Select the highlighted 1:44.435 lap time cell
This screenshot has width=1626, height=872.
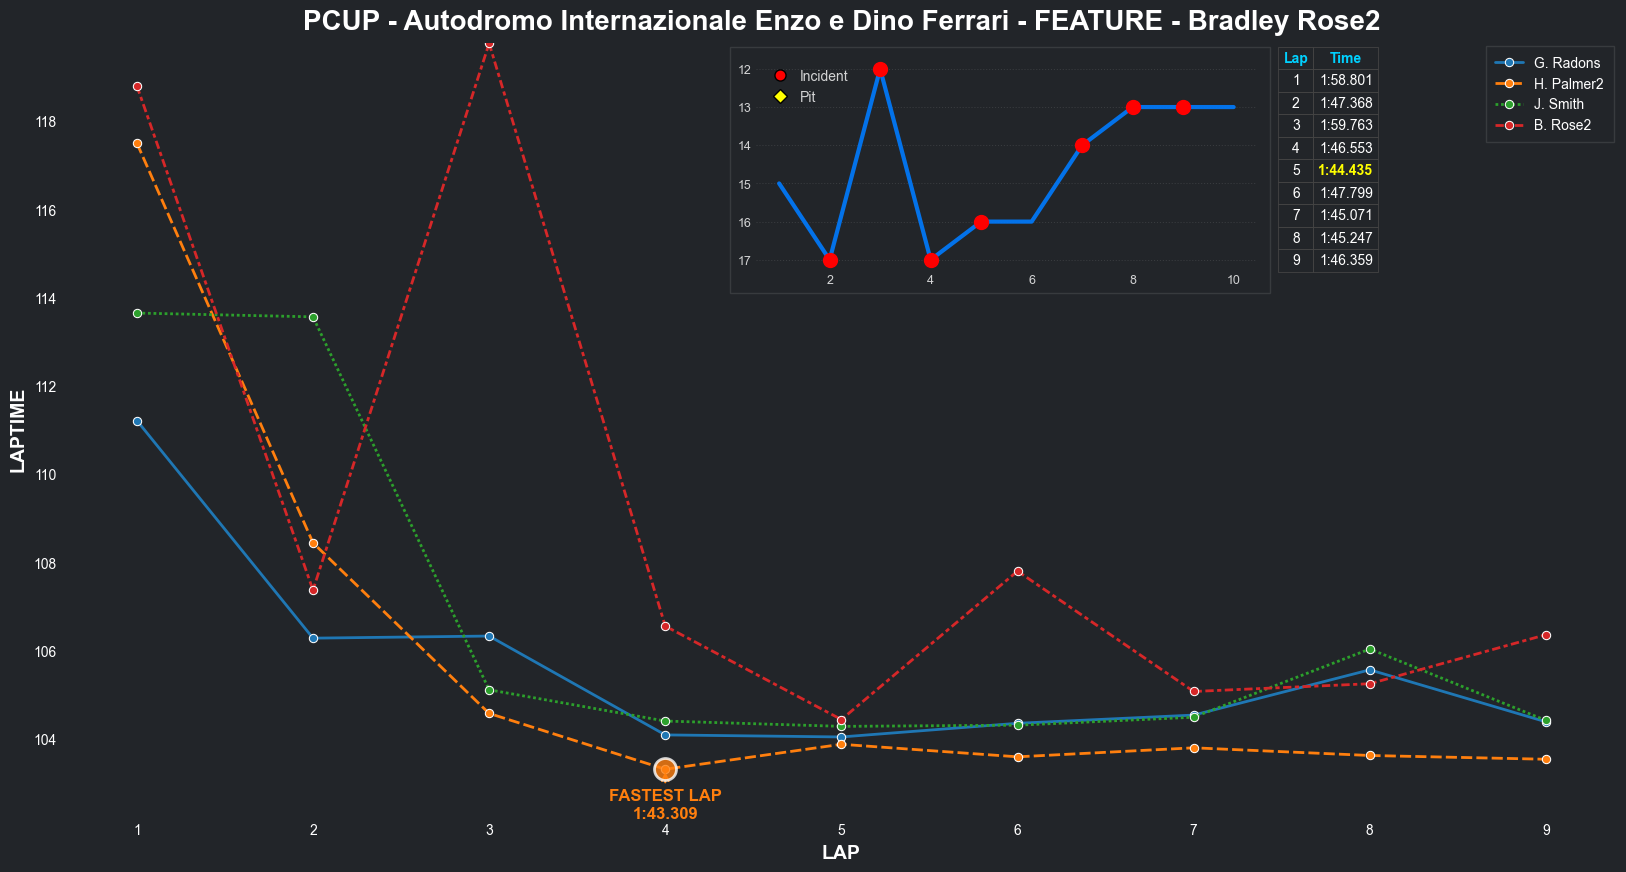click(1345, 170)
